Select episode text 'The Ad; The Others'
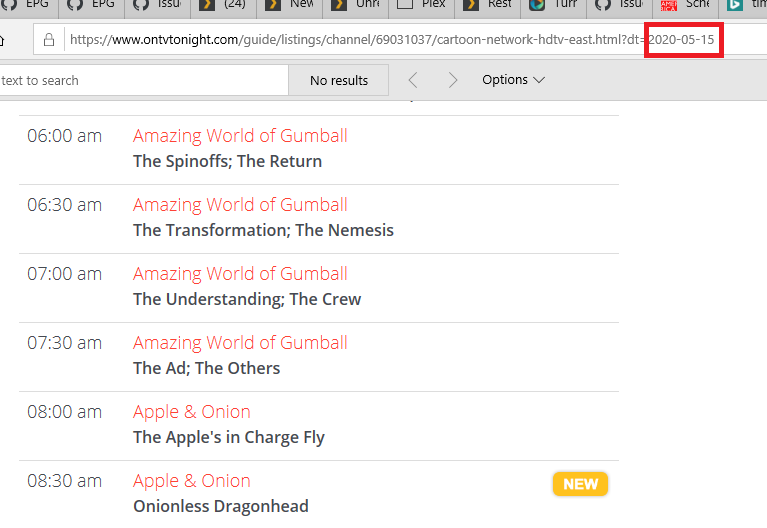 pyautogui.click(x=206, y=368)
